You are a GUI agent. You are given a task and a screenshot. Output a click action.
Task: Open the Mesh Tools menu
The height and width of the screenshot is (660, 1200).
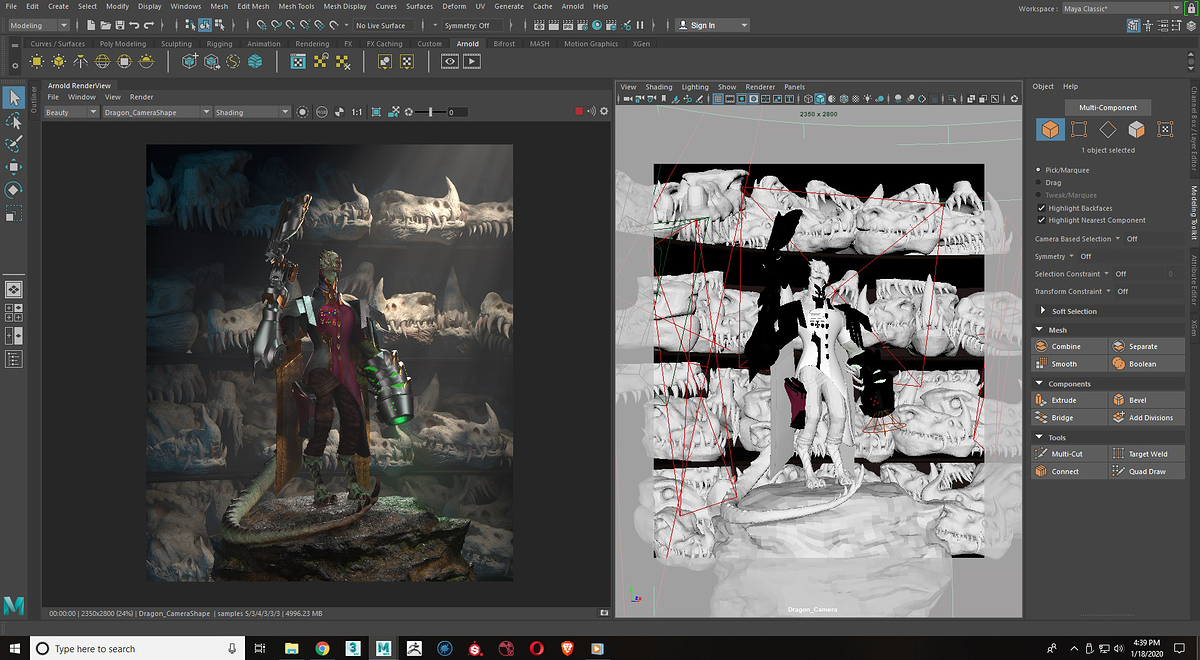point(296,6)
